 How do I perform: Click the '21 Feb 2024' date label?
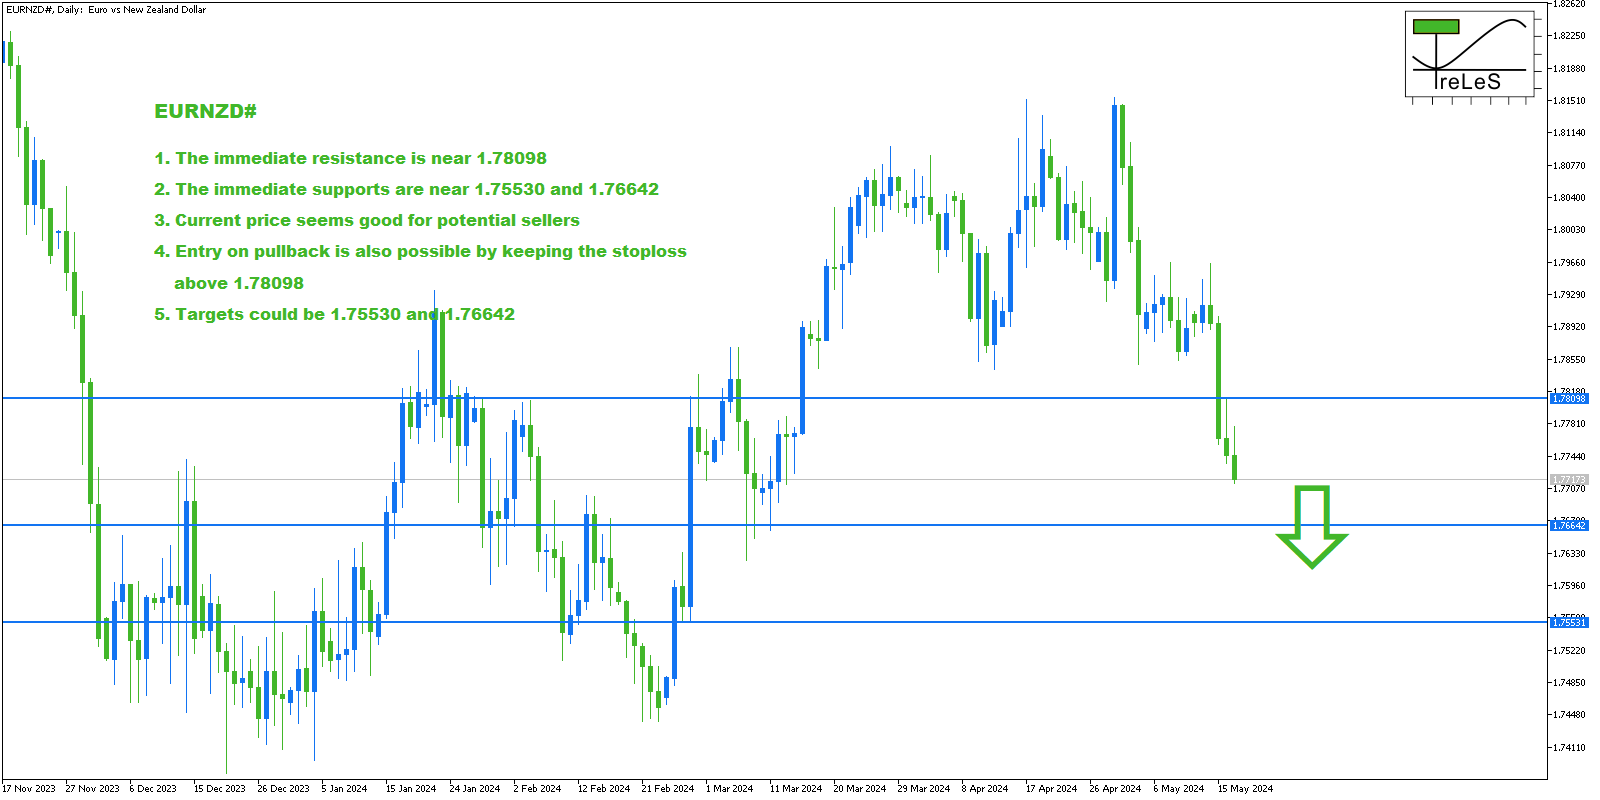point(668,789)
